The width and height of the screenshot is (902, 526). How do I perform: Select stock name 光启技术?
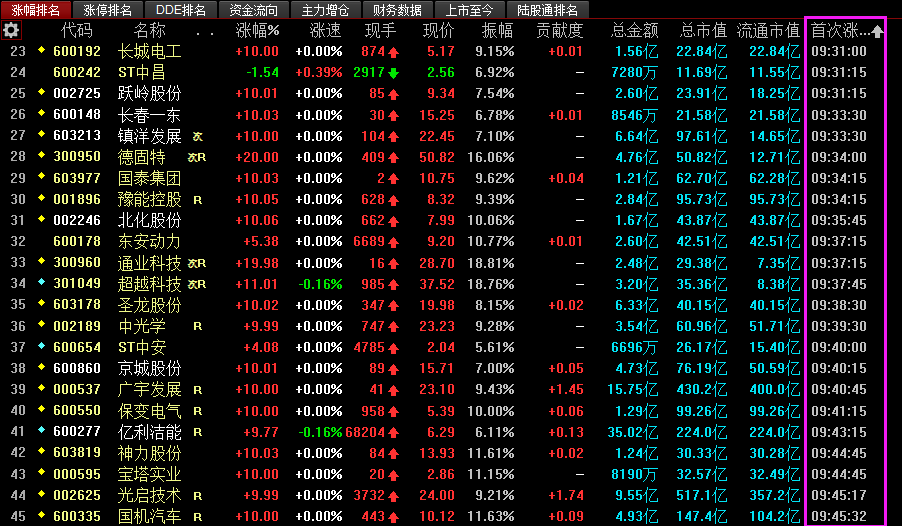(150, 495)
